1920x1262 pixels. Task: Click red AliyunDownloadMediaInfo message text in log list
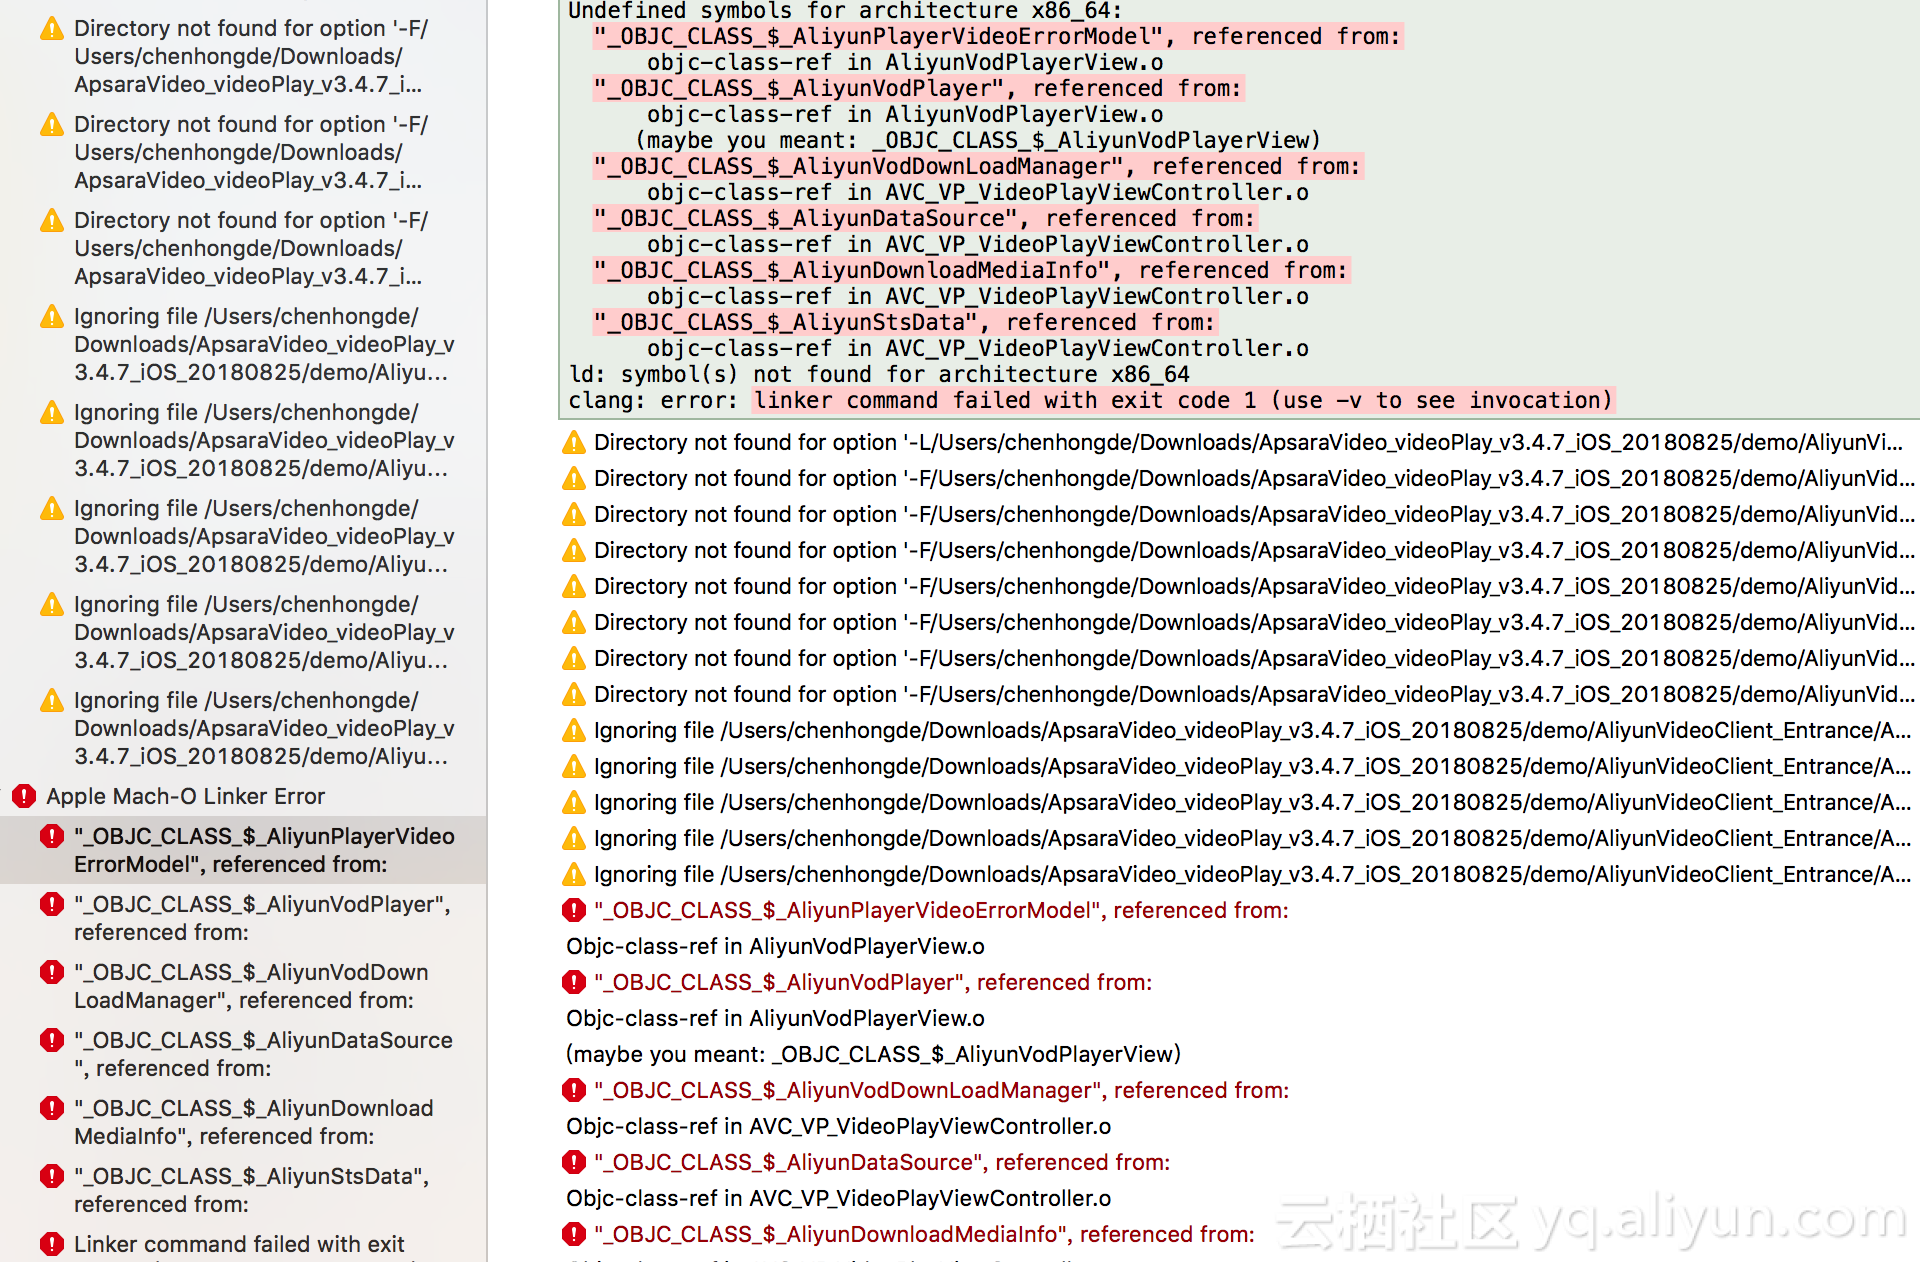point(924,1234)
